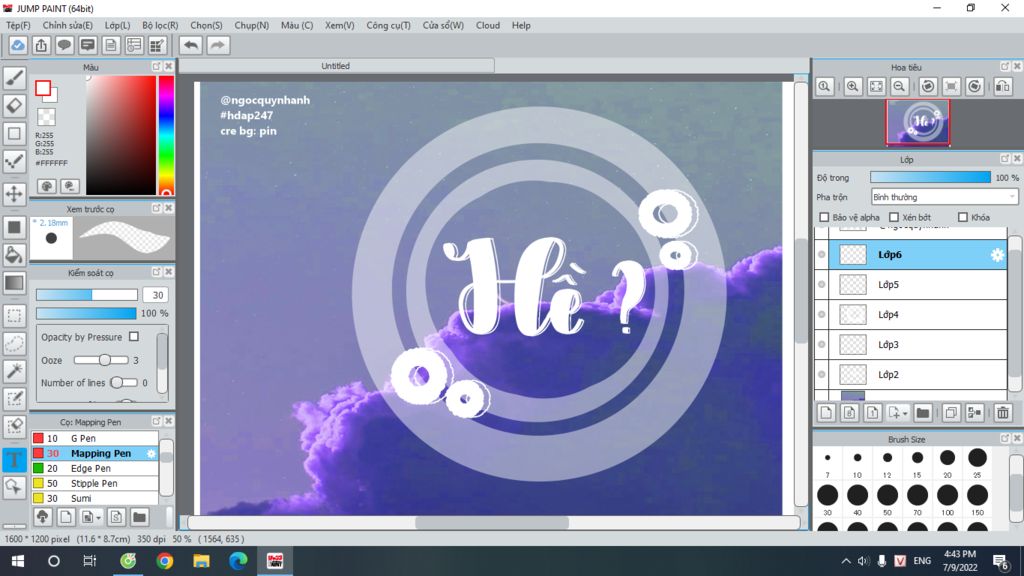Fit canvas to window in navigator
The height and width of the screenshot is (576, 1024).
876,86
